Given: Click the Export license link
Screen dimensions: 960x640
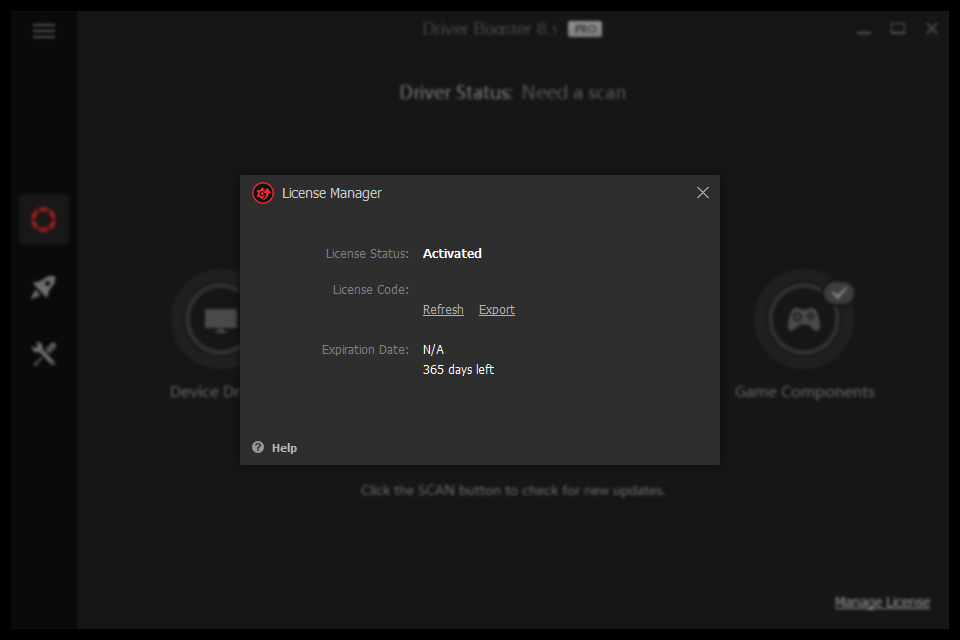Looking at the screenshot, I should 497,310.
